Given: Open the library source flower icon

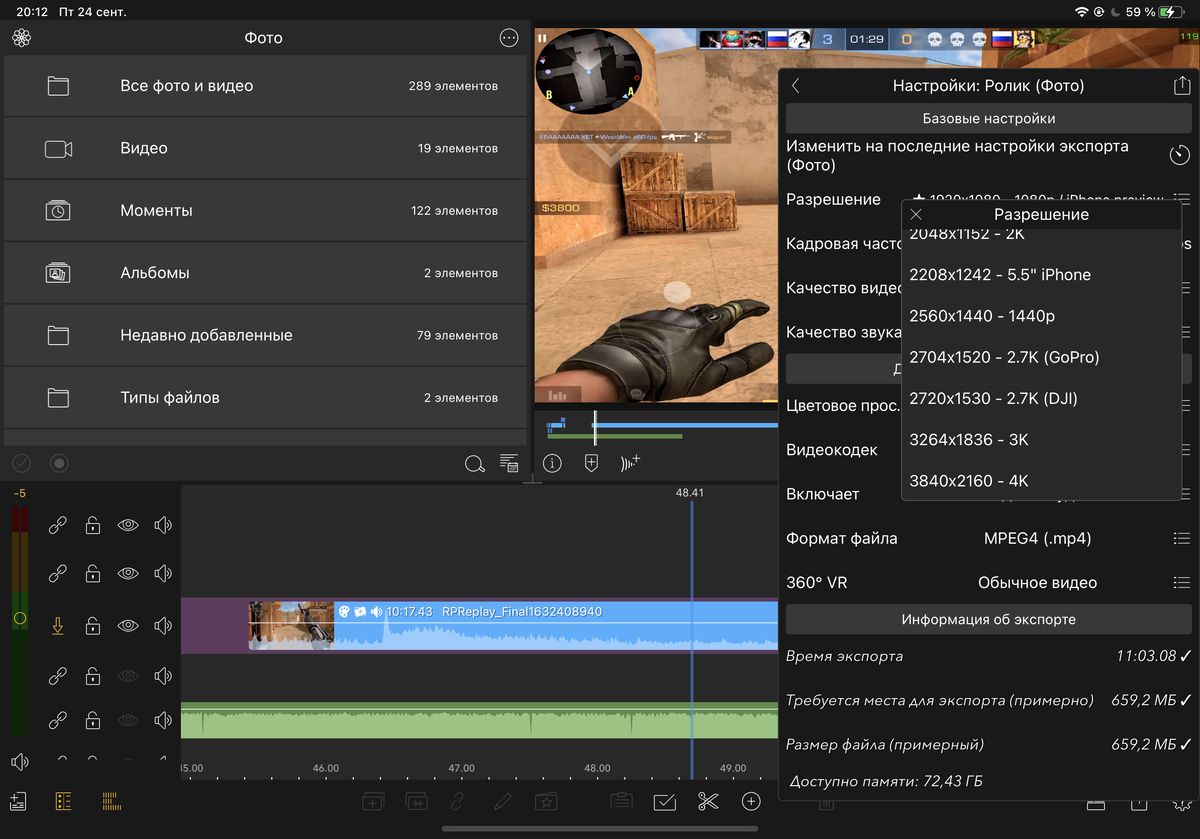Looking at the screenshot, I should tap(22, 38).
